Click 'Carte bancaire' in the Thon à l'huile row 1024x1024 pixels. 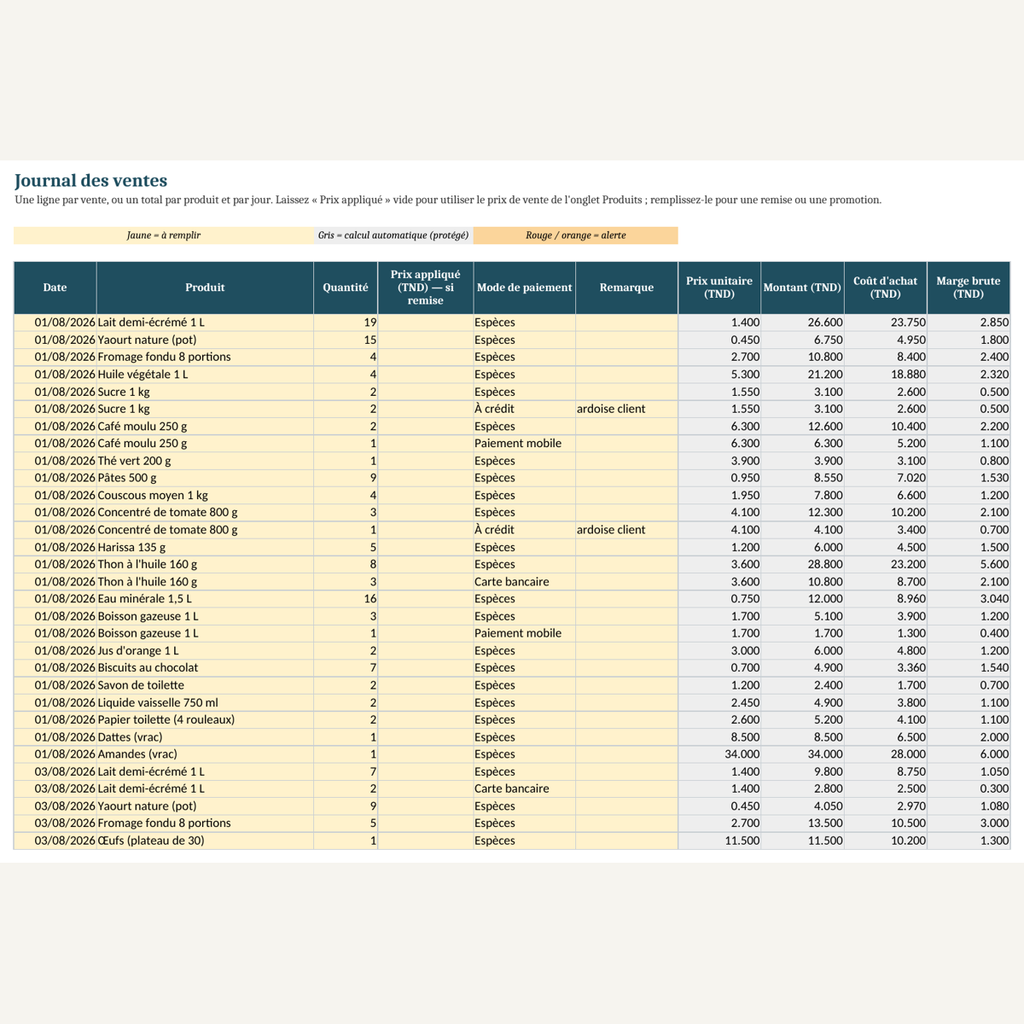(524, 581)
